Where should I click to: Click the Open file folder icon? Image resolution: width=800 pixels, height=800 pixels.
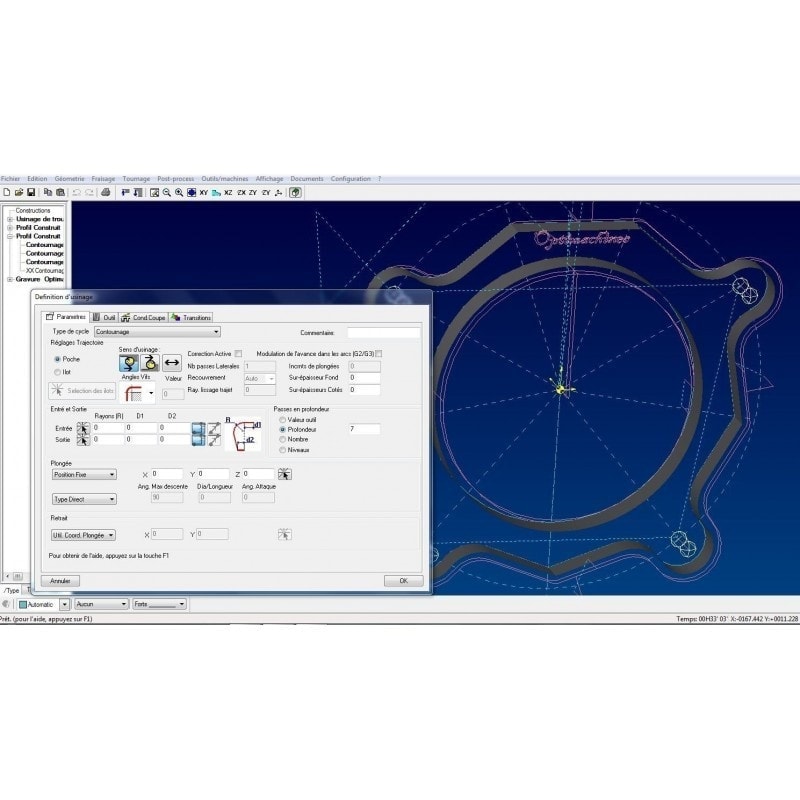point(19,192)
